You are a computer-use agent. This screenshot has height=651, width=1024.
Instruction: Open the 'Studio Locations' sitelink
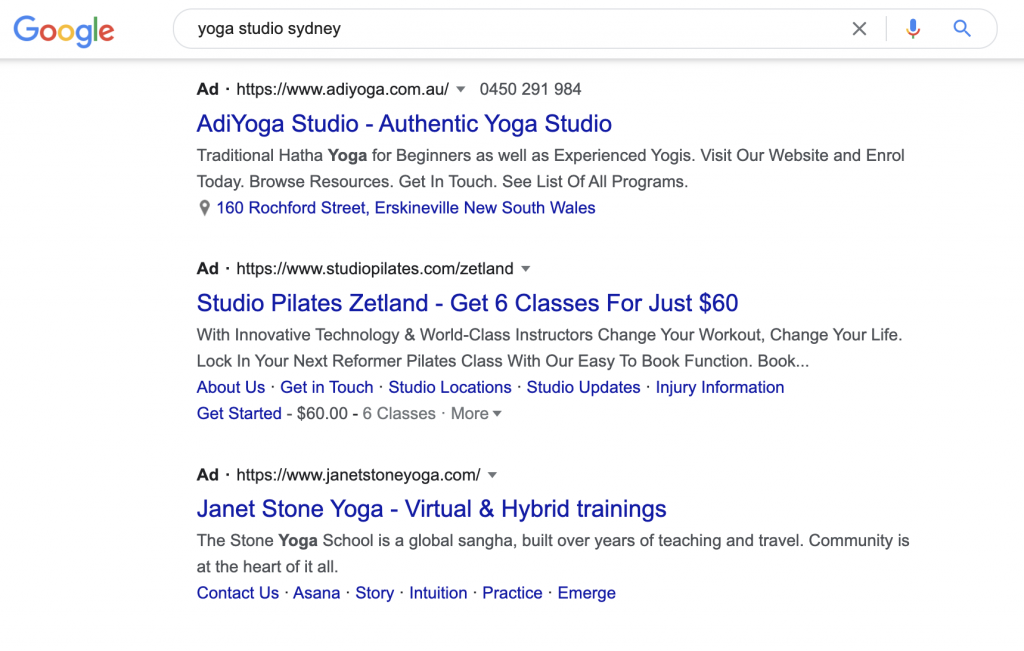[450, 387]
